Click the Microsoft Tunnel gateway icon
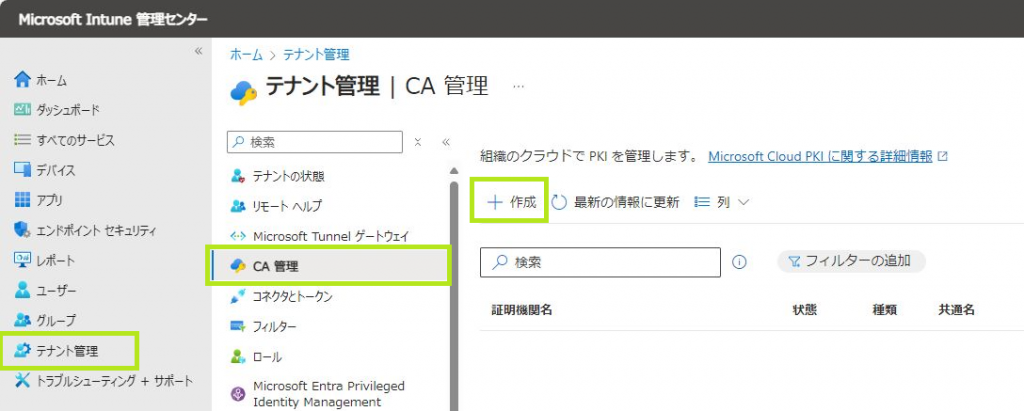This screenshot has width=1024, height=411. point(238,236)
